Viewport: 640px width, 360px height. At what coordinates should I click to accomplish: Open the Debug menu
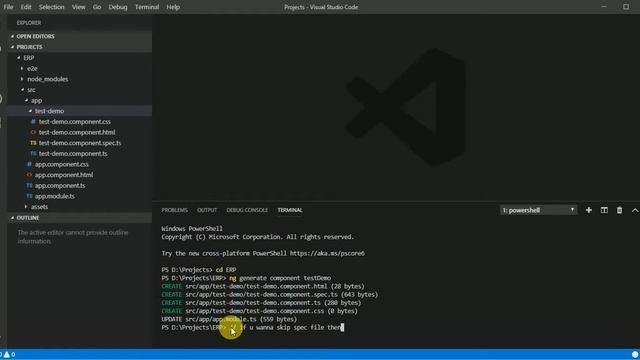pyautogui.click(x=118, y=7)
